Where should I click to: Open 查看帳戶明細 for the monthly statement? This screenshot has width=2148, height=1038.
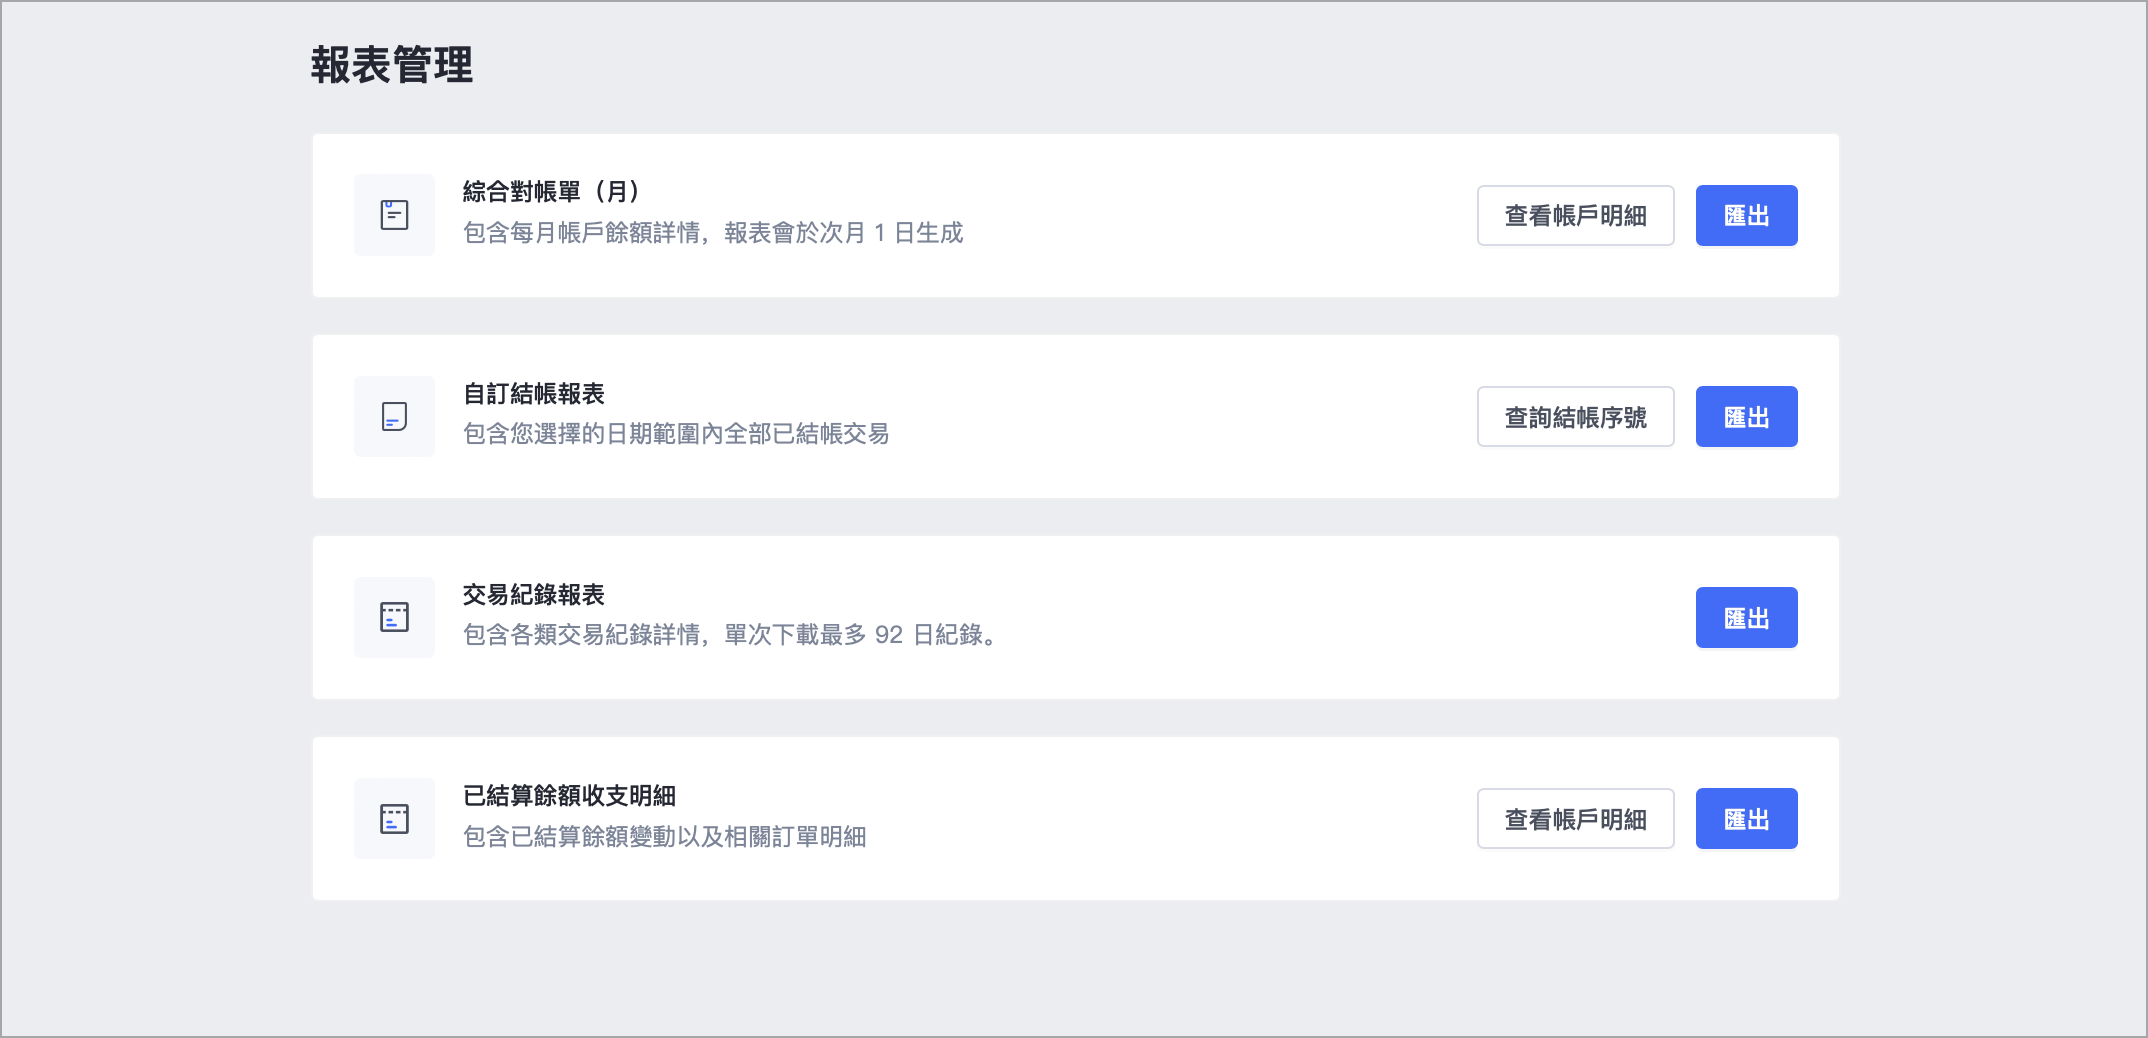click(1575, 215)
